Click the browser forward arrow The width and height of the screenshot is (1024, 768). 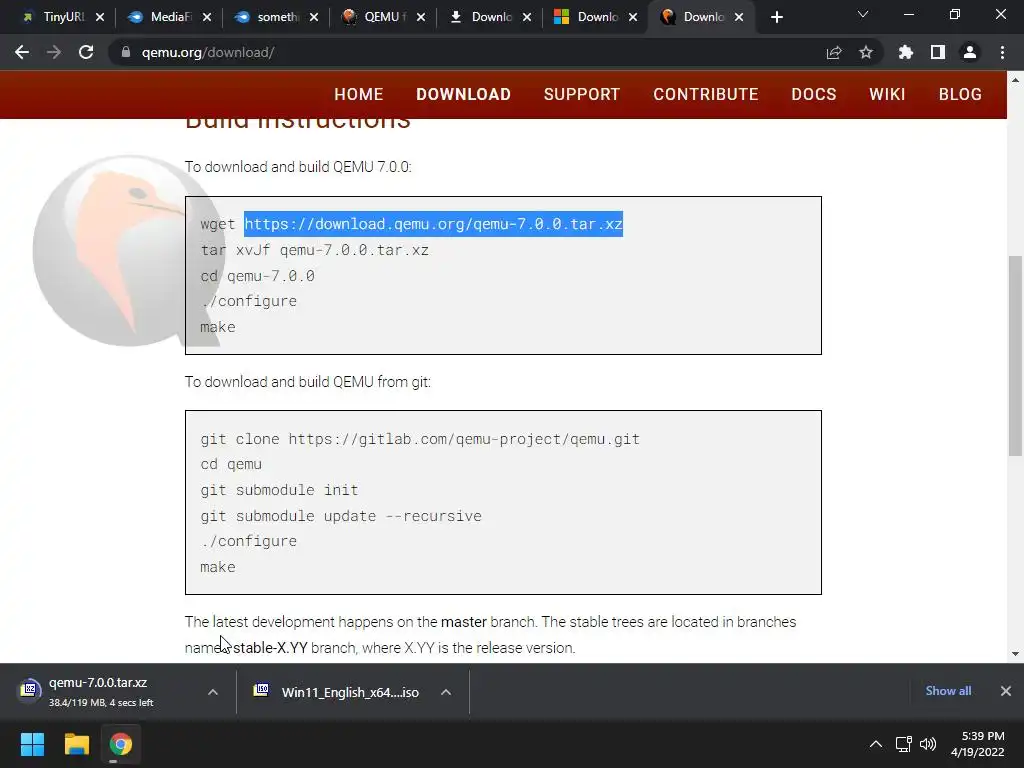click(54, 52)
